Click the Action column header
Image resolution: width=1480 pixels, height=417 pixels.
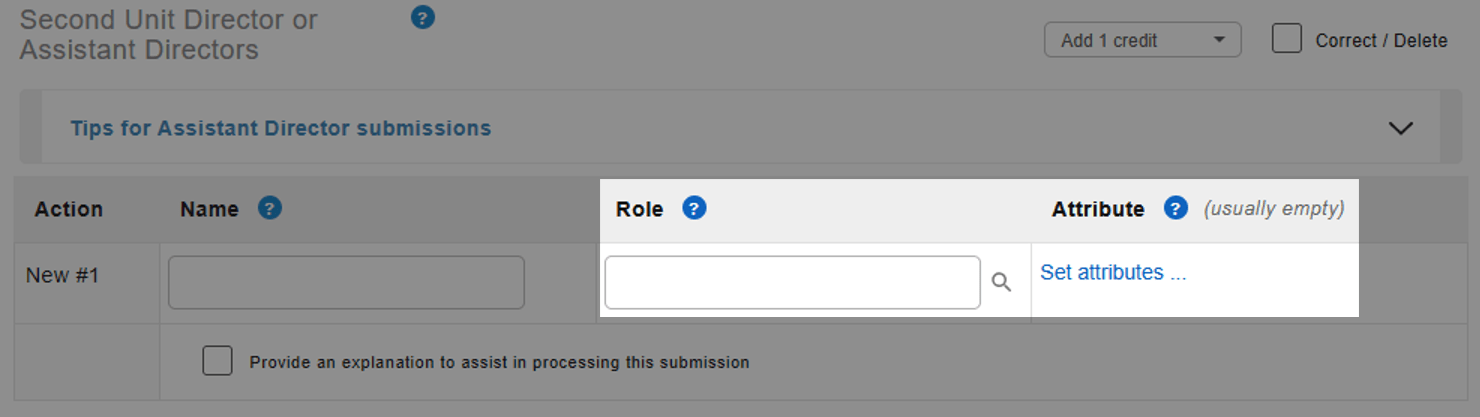[68, 209]
